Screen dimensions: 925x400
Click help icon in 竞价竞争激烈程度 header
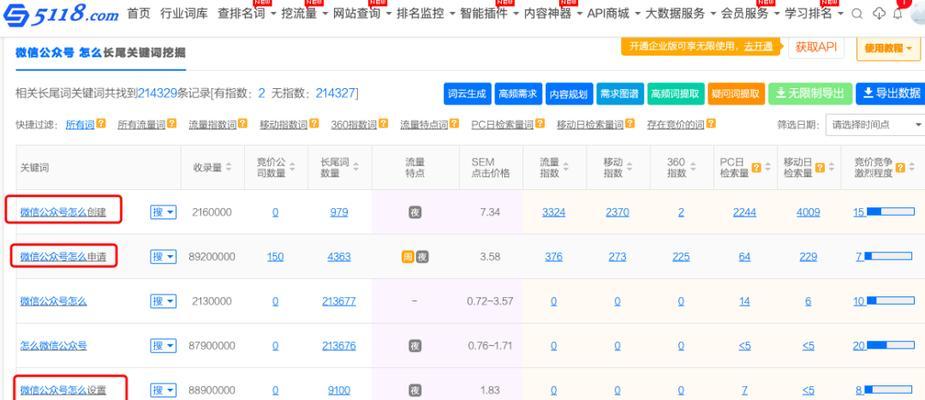pyautogui.click(x=900, y=168)
